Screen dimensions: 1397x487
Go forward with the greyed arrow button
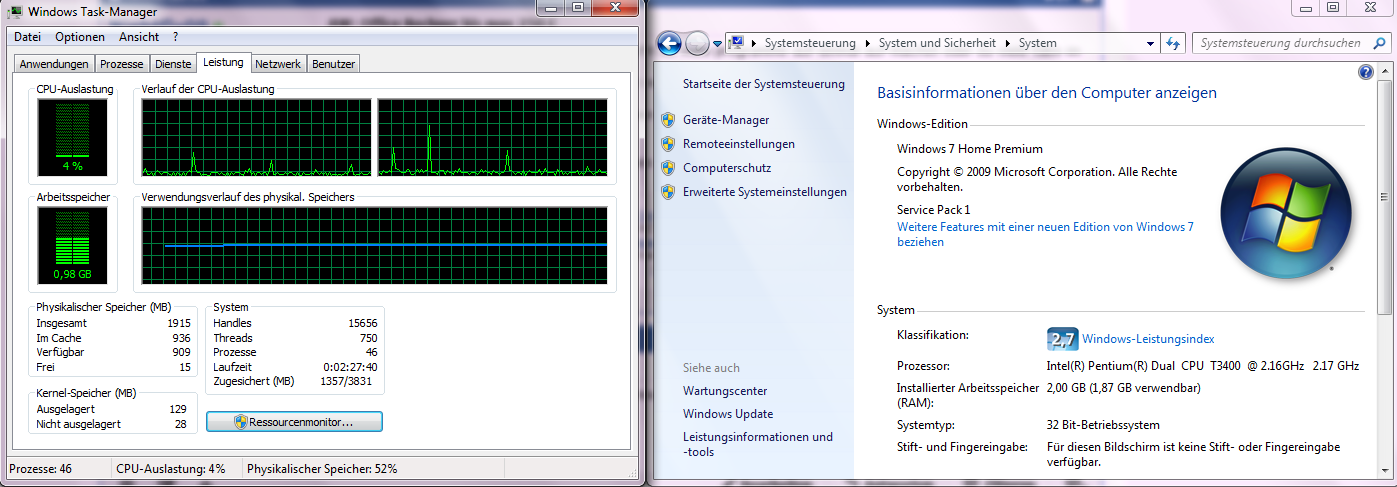tap(697, 43)
